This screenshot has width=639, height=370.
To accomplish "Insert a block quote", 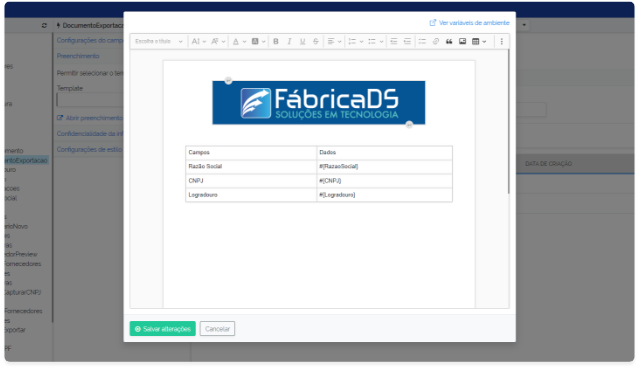I will [449, 41].
